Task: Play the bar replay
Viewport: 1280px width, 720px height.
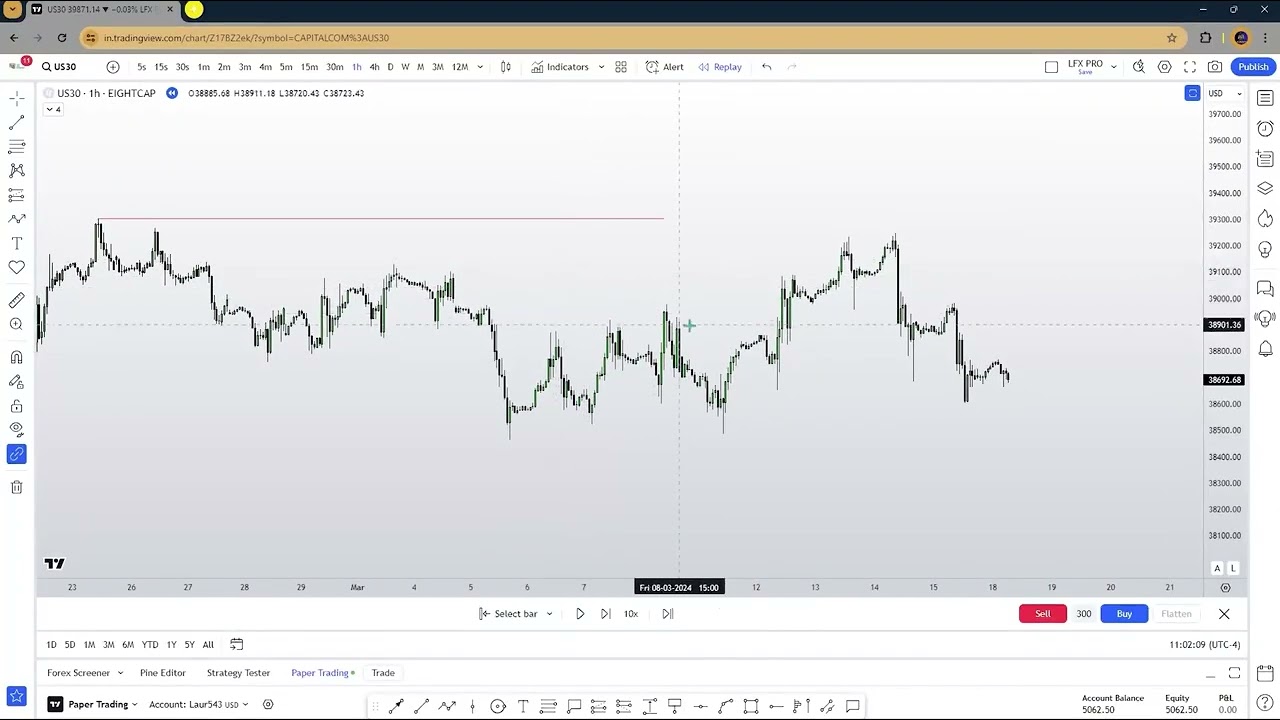Action: [580, 614]
